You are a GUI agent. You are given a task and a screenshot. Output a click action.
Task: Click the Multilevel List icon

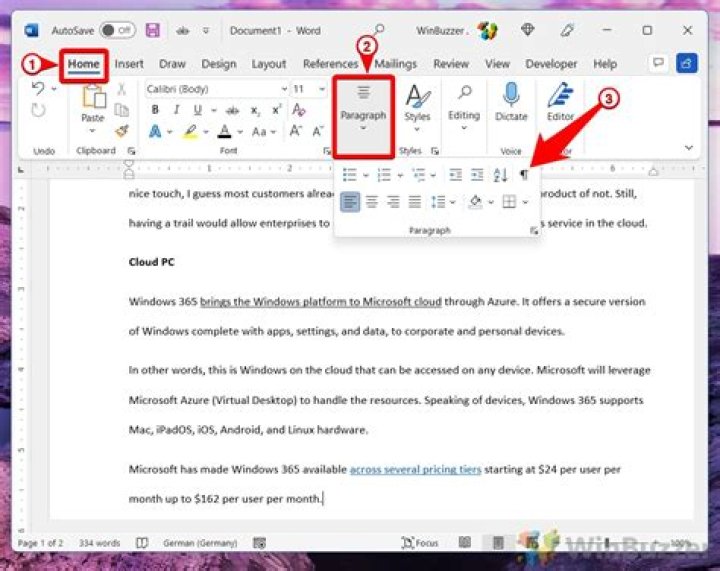pos(418,174)
